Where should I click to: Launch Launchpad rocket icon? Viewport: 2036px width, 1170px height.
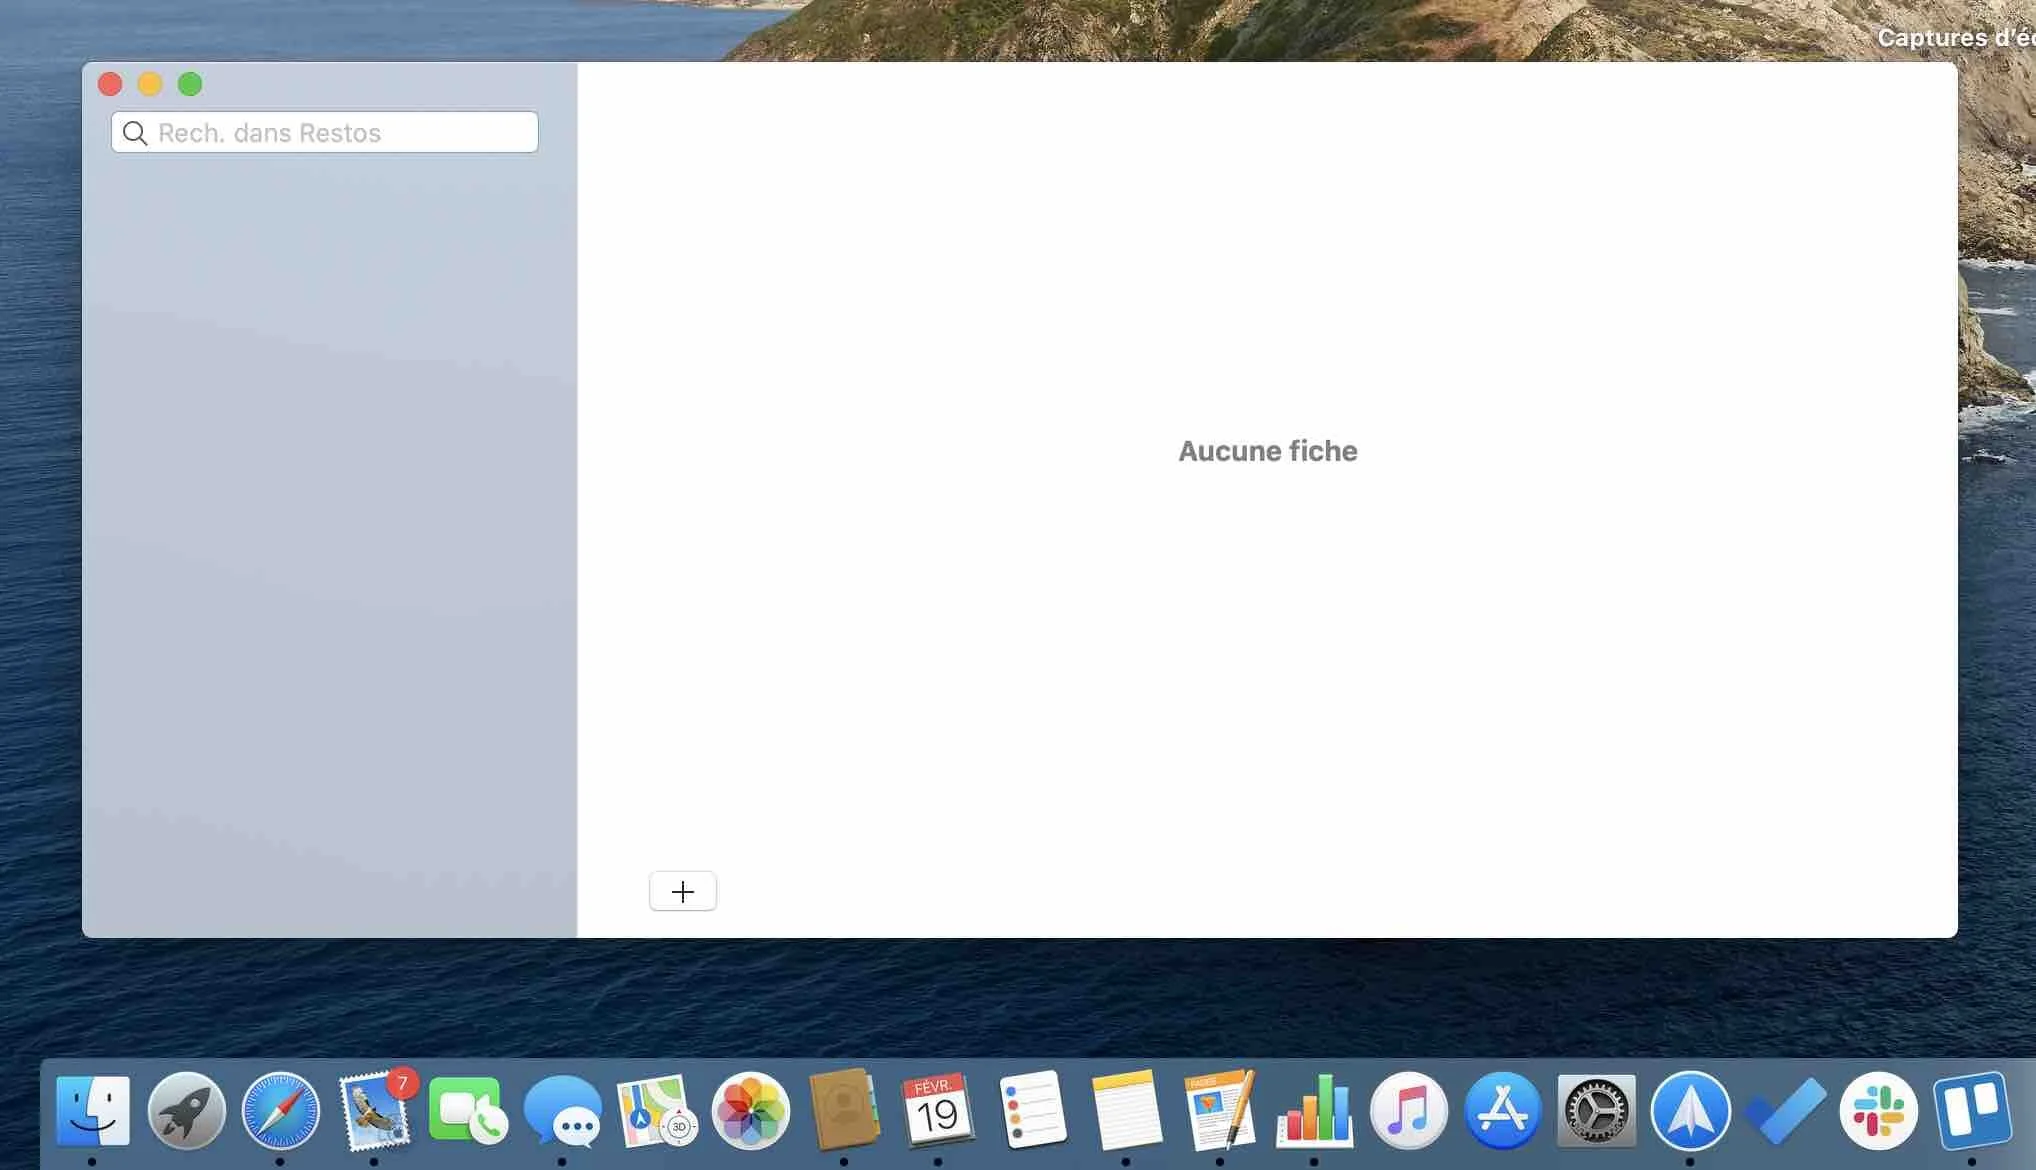point(187,1111)
